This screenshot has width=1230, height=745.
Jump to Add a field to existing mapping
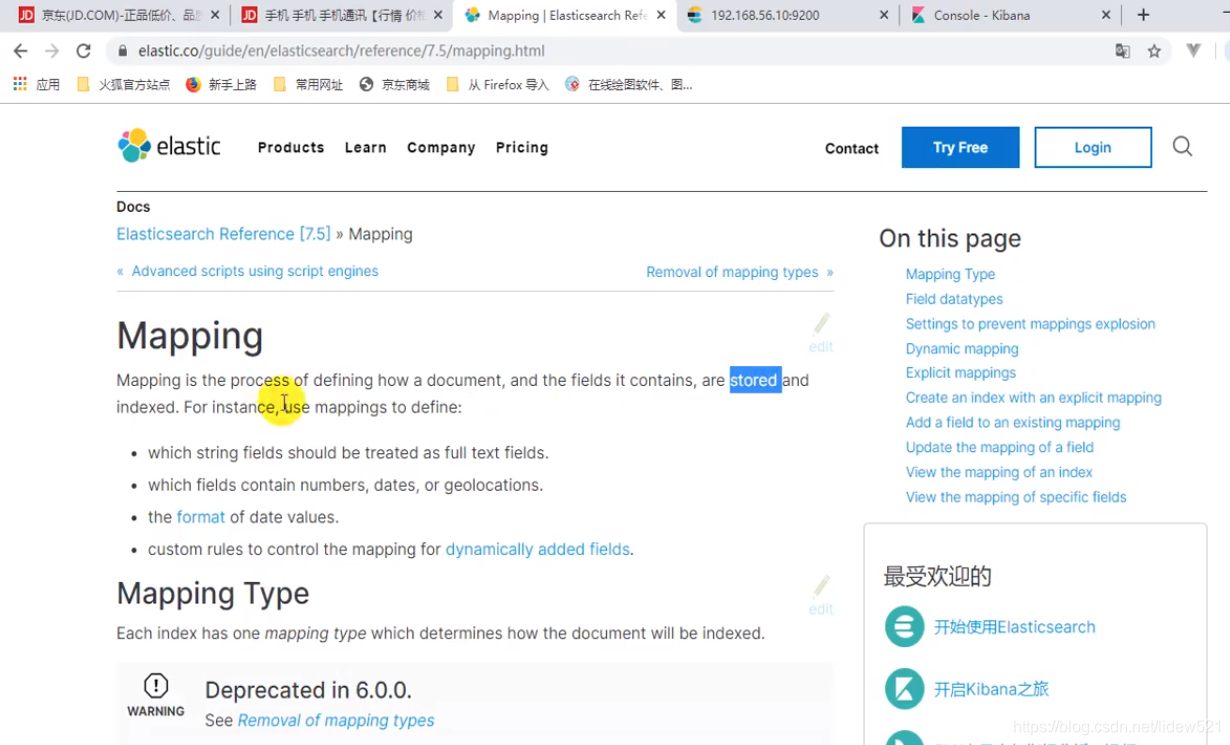pos(1013,423)
